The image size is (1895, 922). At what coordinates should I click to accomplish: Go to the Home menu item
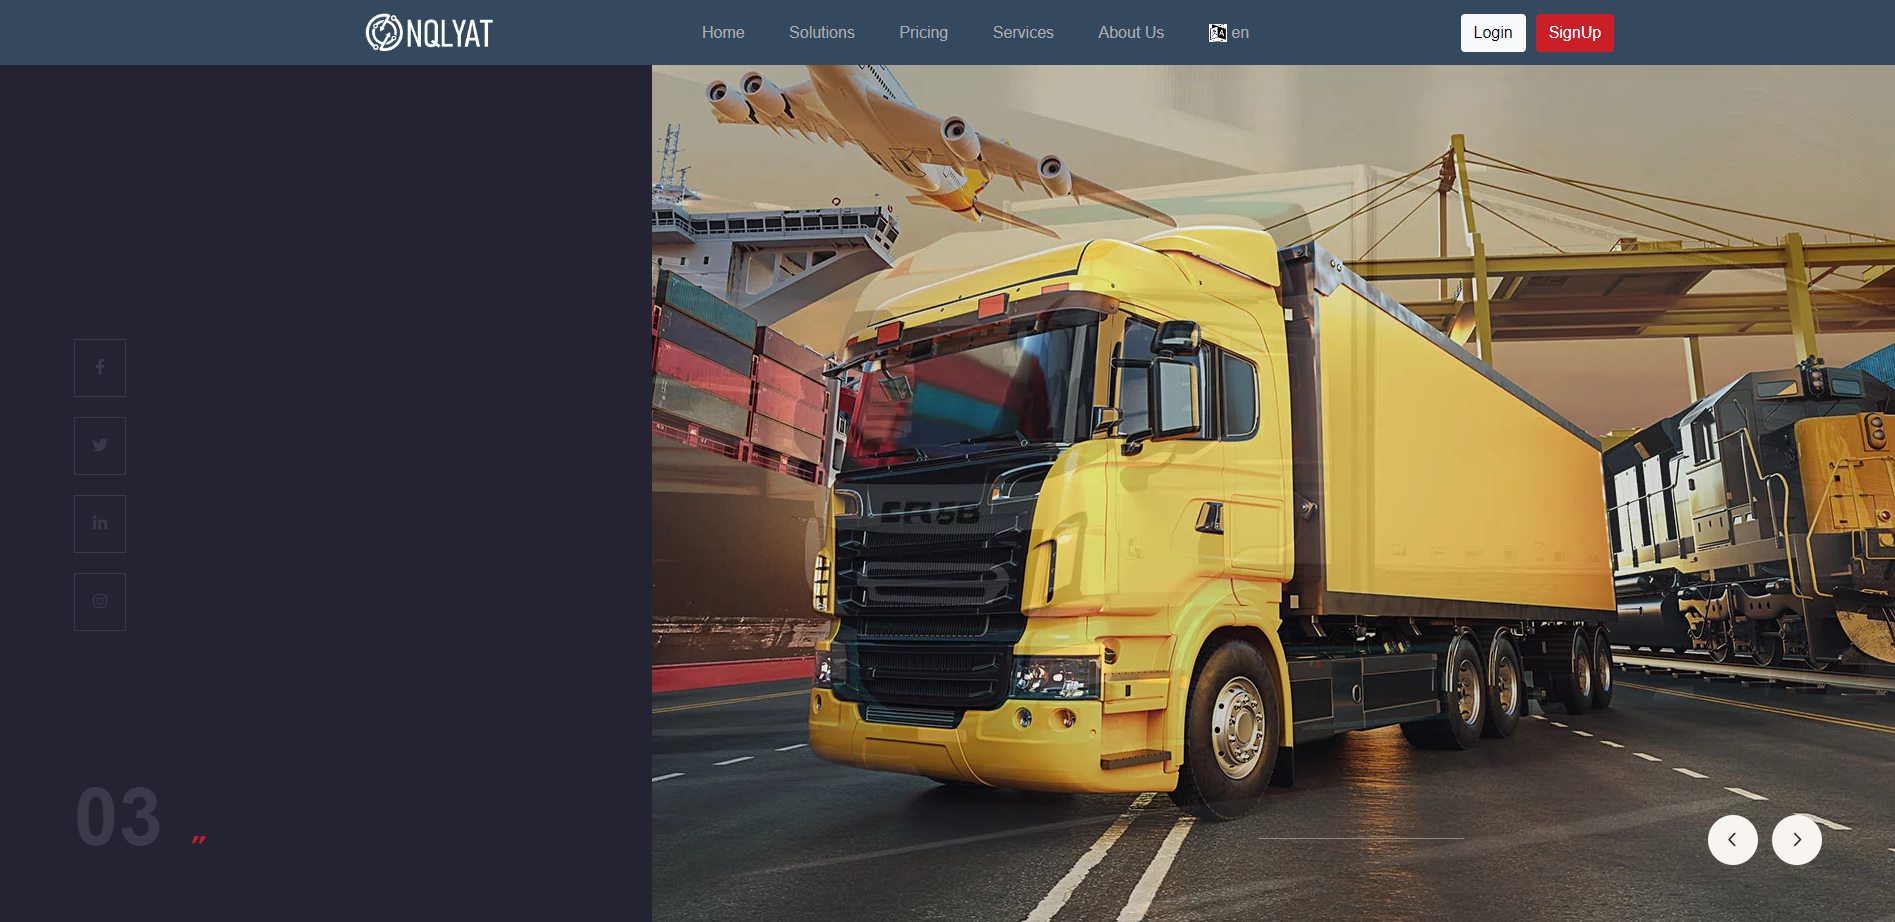click(723, 33)
